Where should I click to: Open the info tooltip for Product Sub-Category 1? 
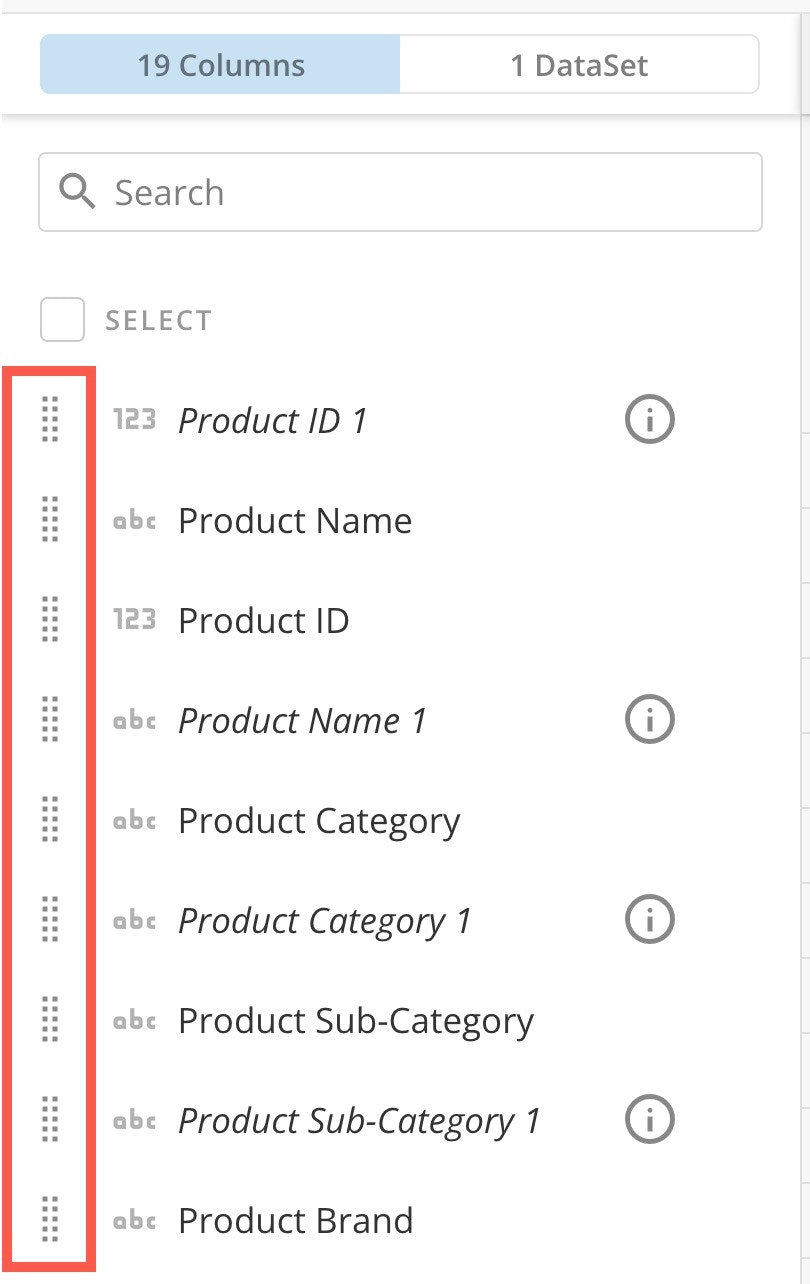point(649,1119)
